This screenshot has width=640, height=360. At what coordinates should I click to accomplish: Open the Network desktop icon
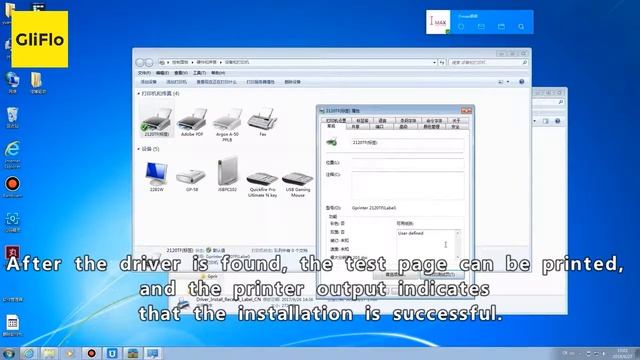(12, 83)
